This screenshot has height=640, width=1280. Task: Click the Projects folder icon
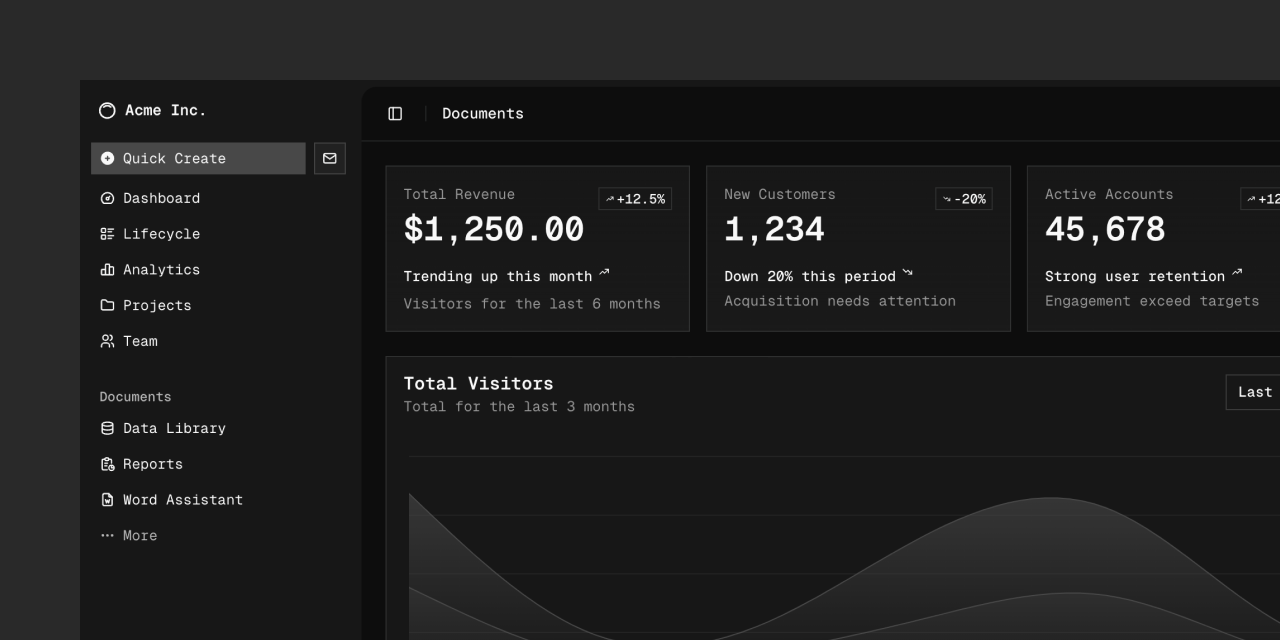click(x=107, y=305)
